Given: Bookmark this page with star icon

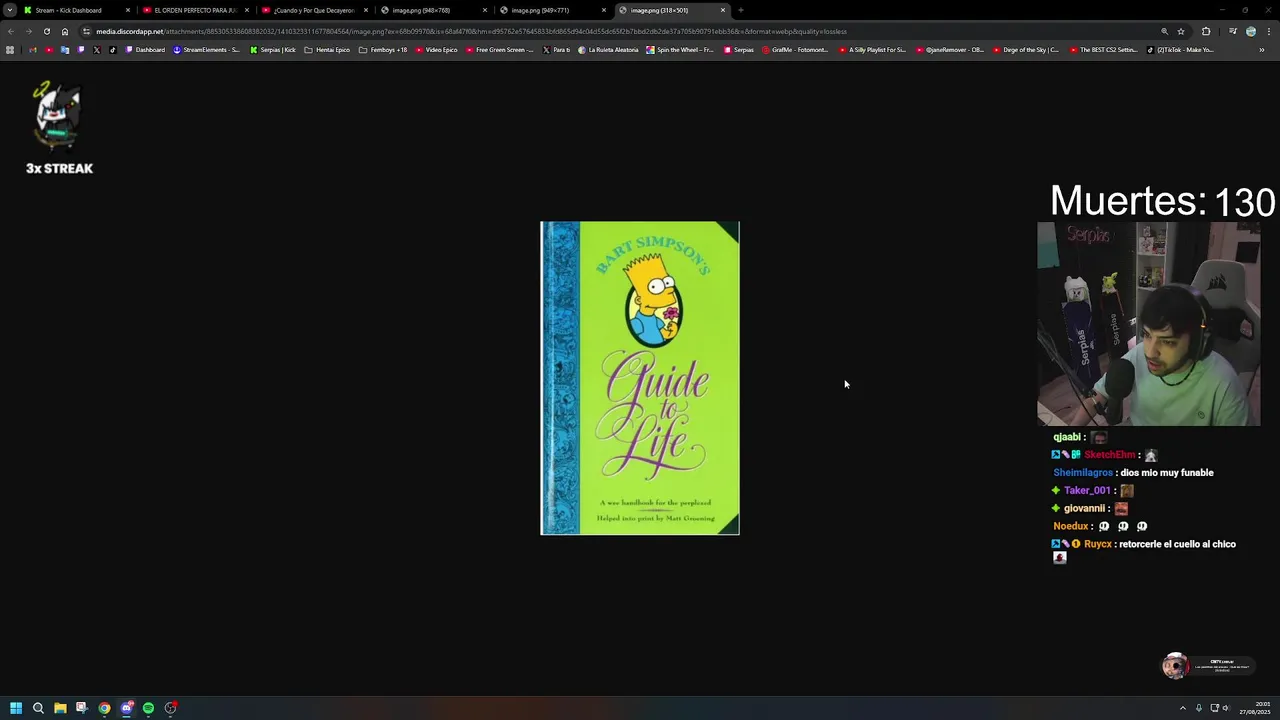Looking at the screenshot, I should [1181, 31].
